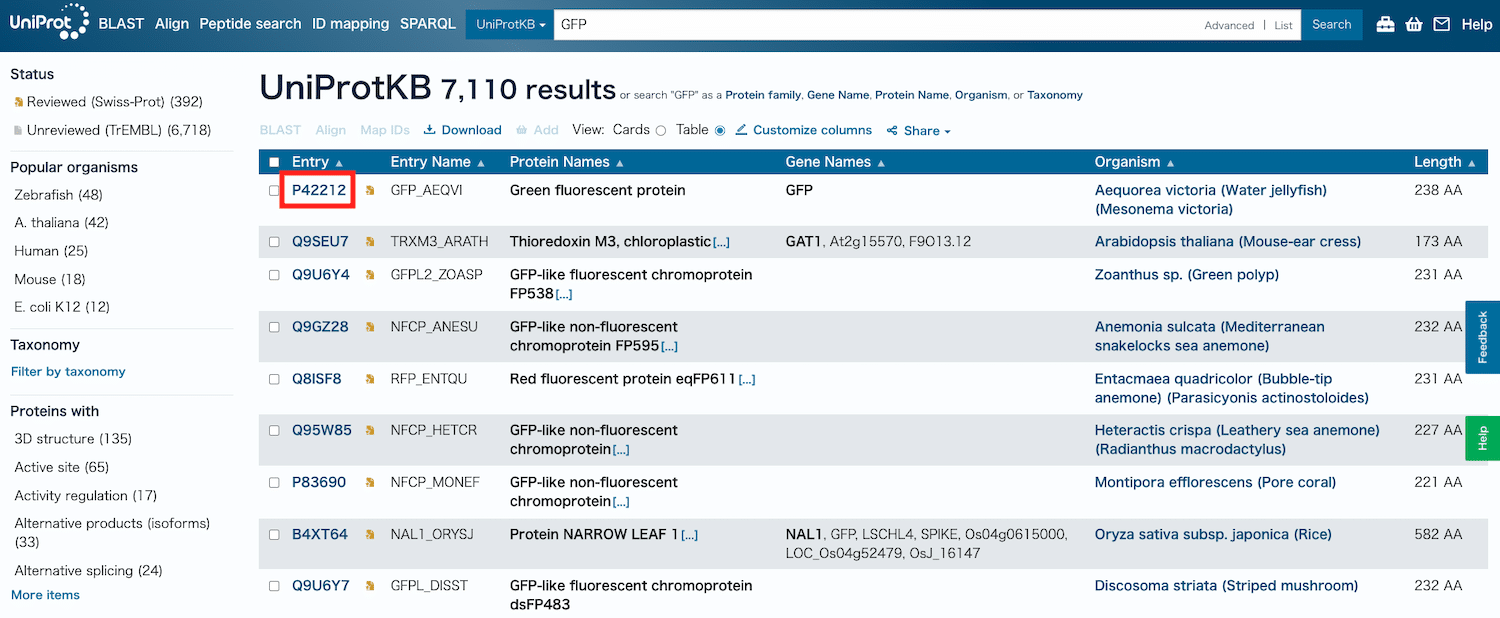Image resolution: width=1500 pixels, height=618 pixels.
Task: Select all entries via header checkbox
Action: 274,161
